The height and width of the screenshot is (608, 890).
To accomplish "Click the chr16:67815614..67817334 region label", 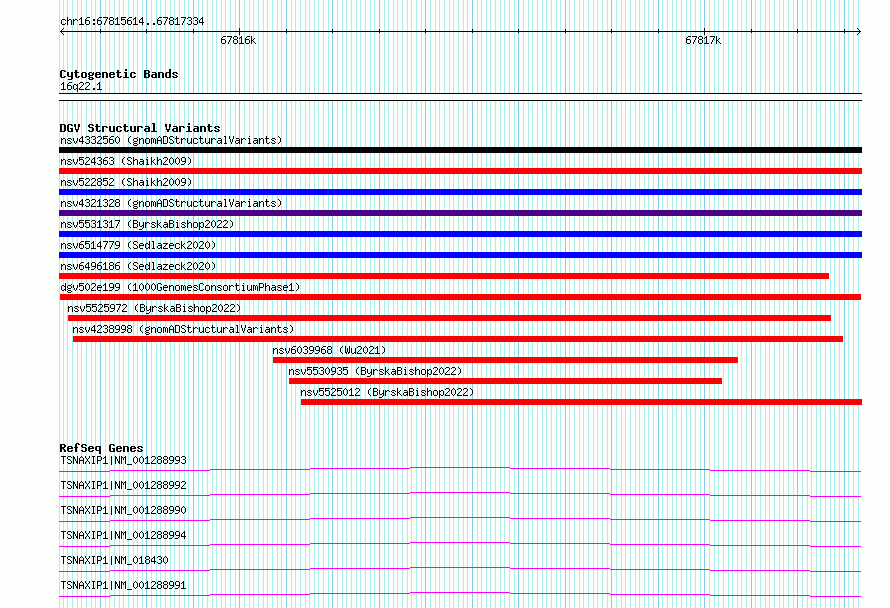I will click(132, 22).
